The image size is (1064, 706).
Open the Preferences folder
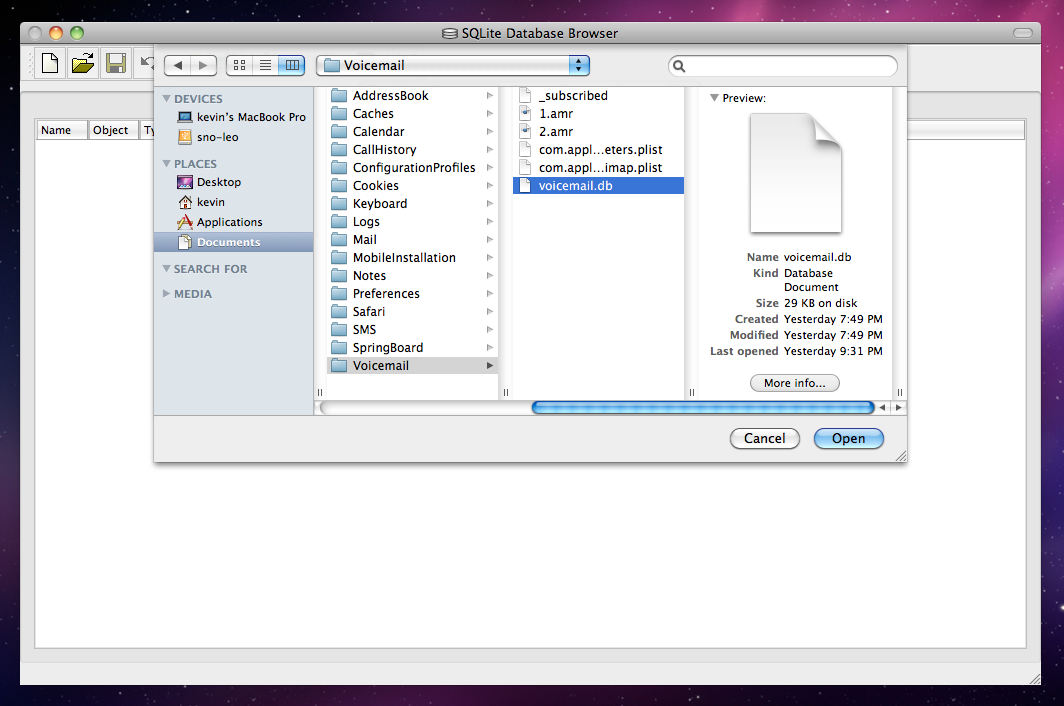point(413,293)
